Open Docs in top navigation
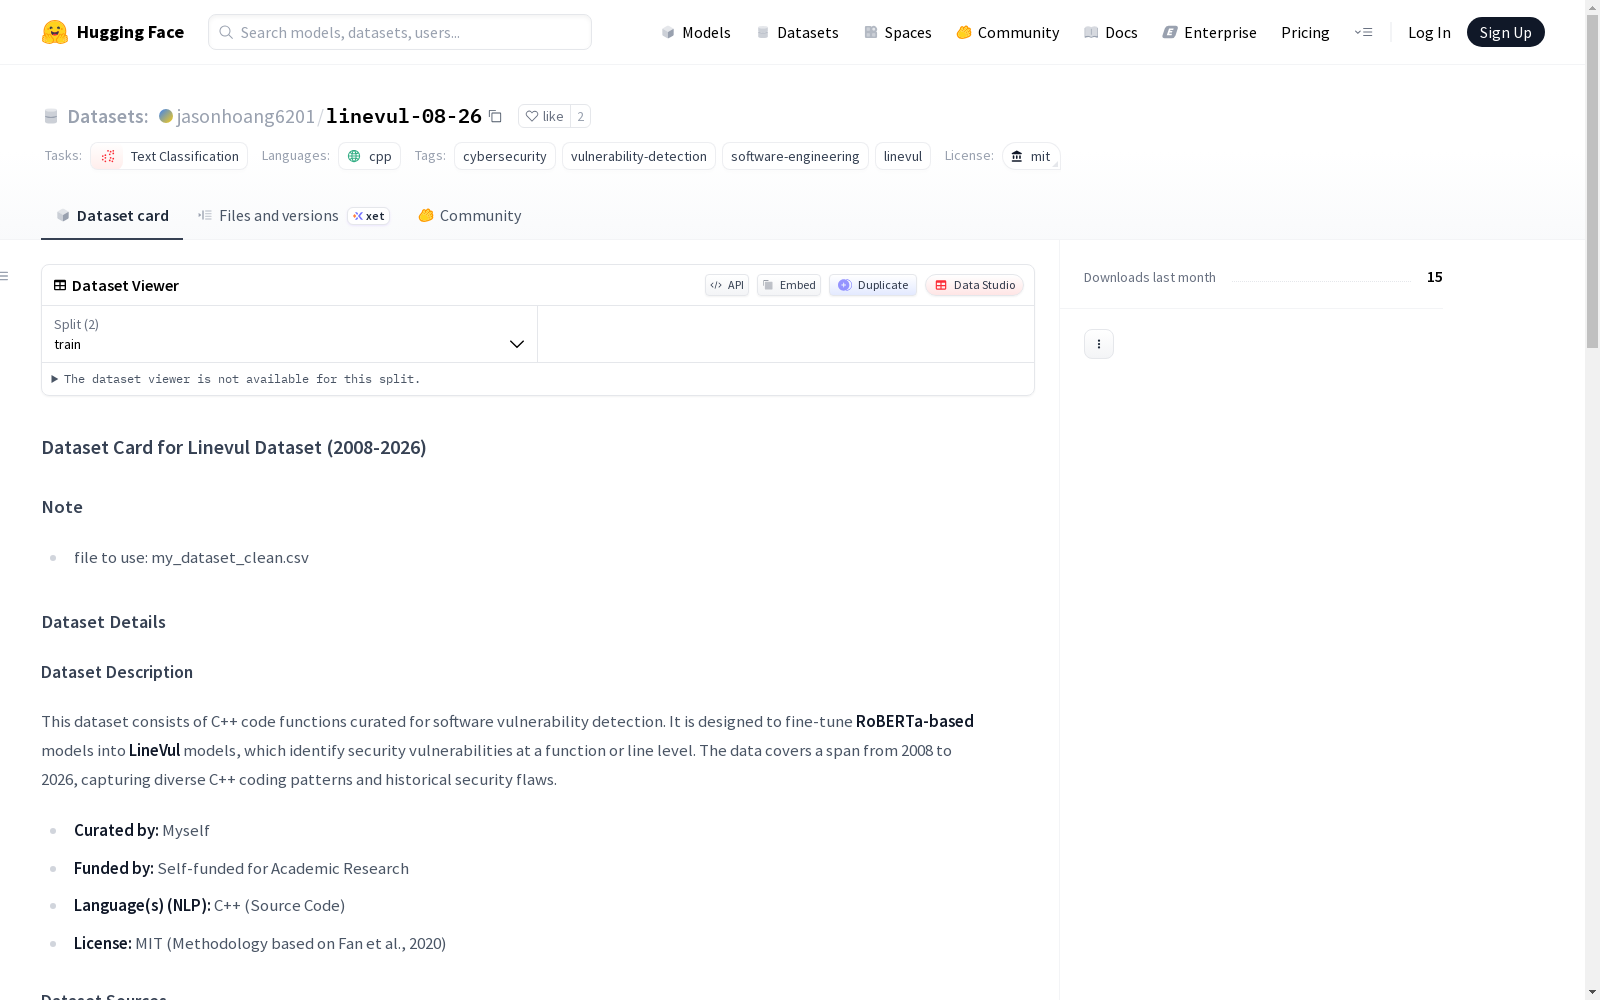Image resolution: width=1600 pixels, height=1000 pixels. 1110,32
